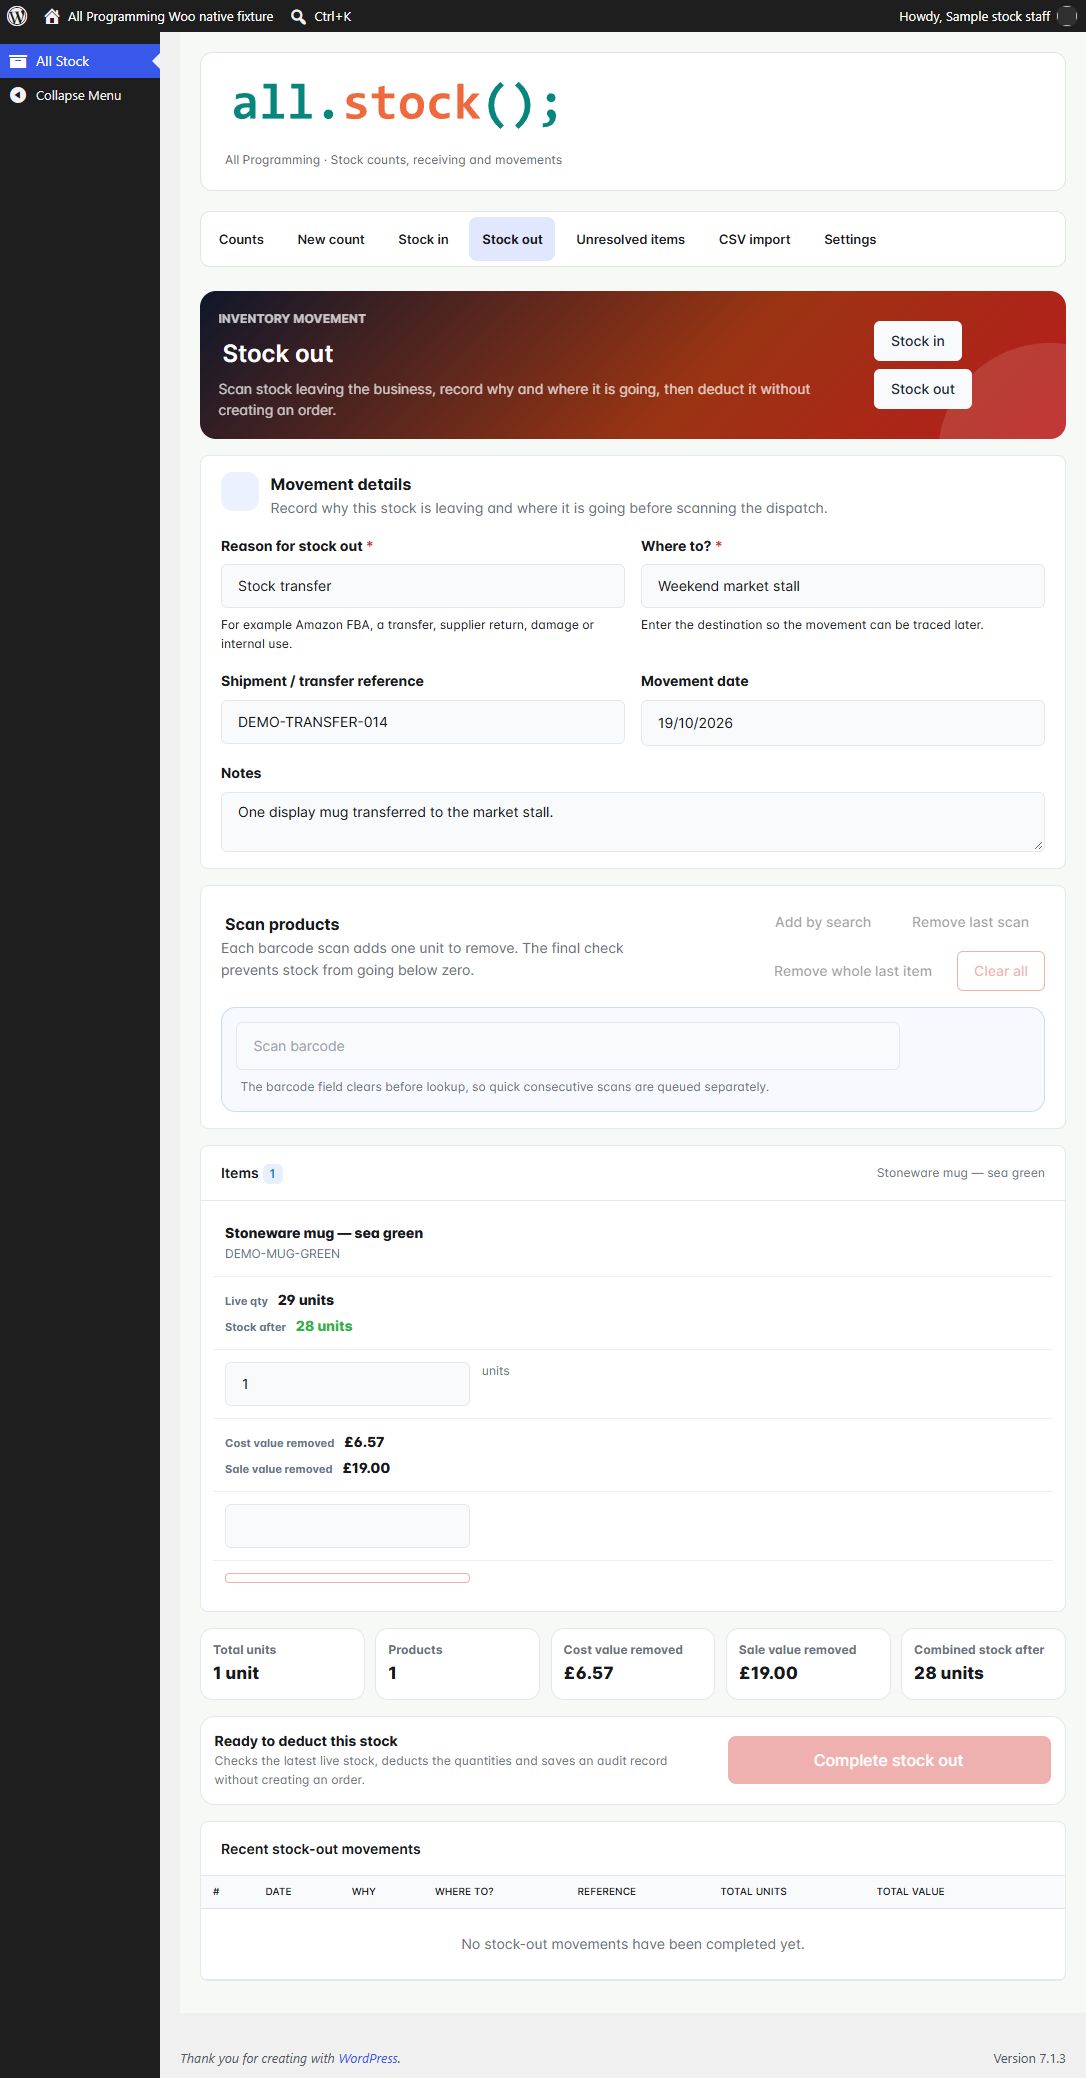Click the REFERENCE column header
This screenshot has width=1086, height=2078.
606,1892
